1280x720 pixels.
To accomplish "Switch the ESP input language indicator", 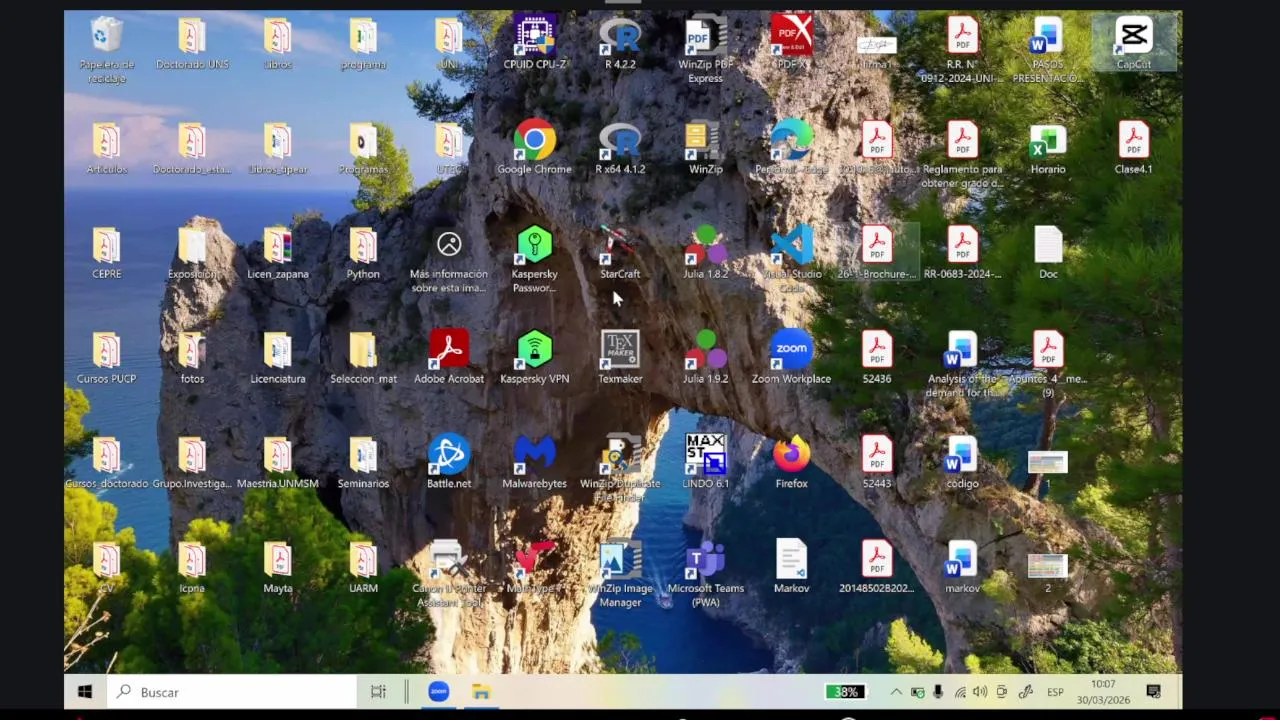I will click(1055, 692).
